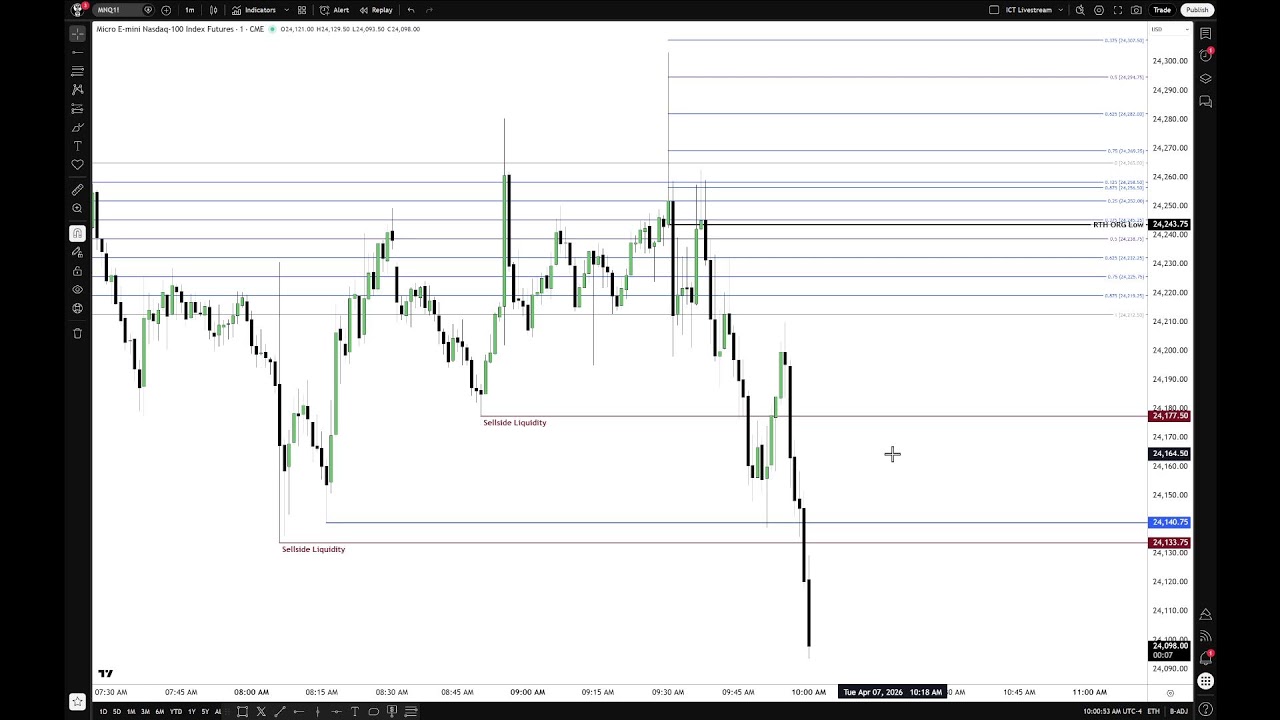Open the 1m timeframe dropdown
This screenshot has height=720, width=1280.
tap(190, 10)
